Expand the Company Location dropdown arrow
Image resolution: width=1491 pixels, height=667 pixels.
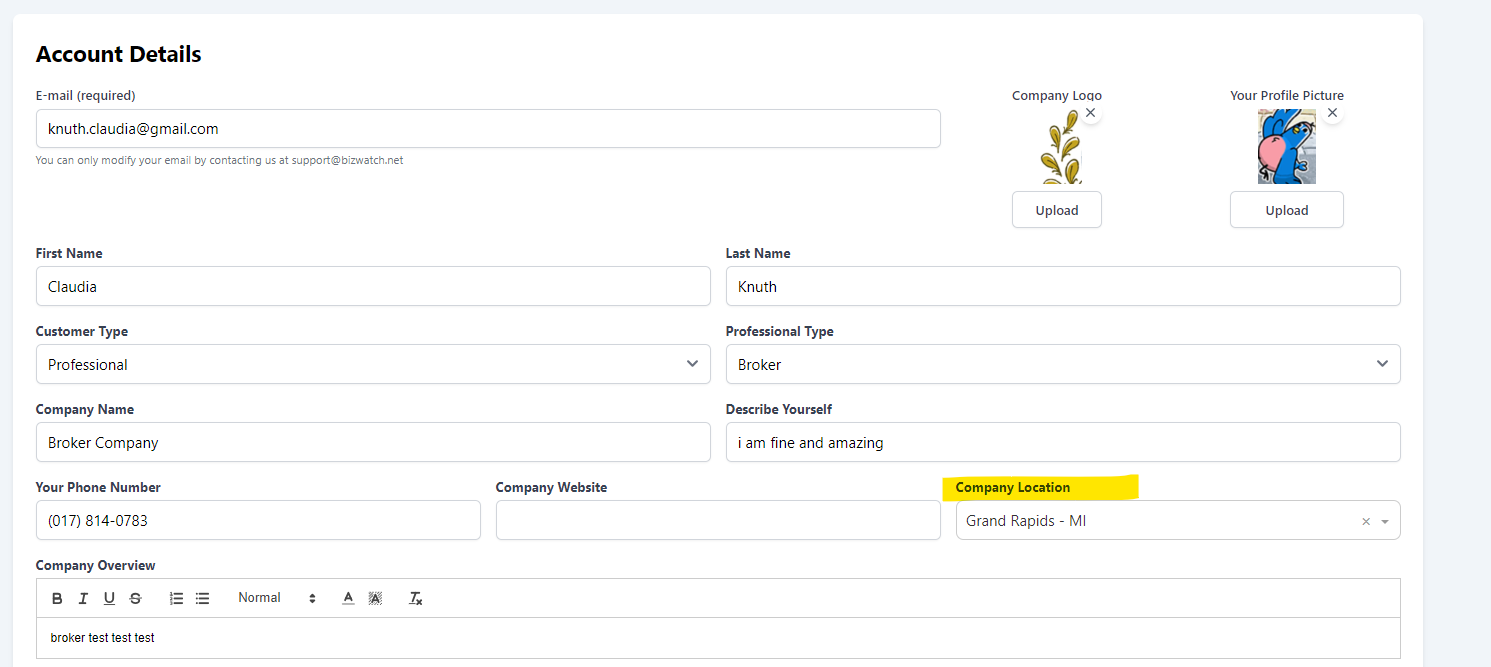(1385, 521)
